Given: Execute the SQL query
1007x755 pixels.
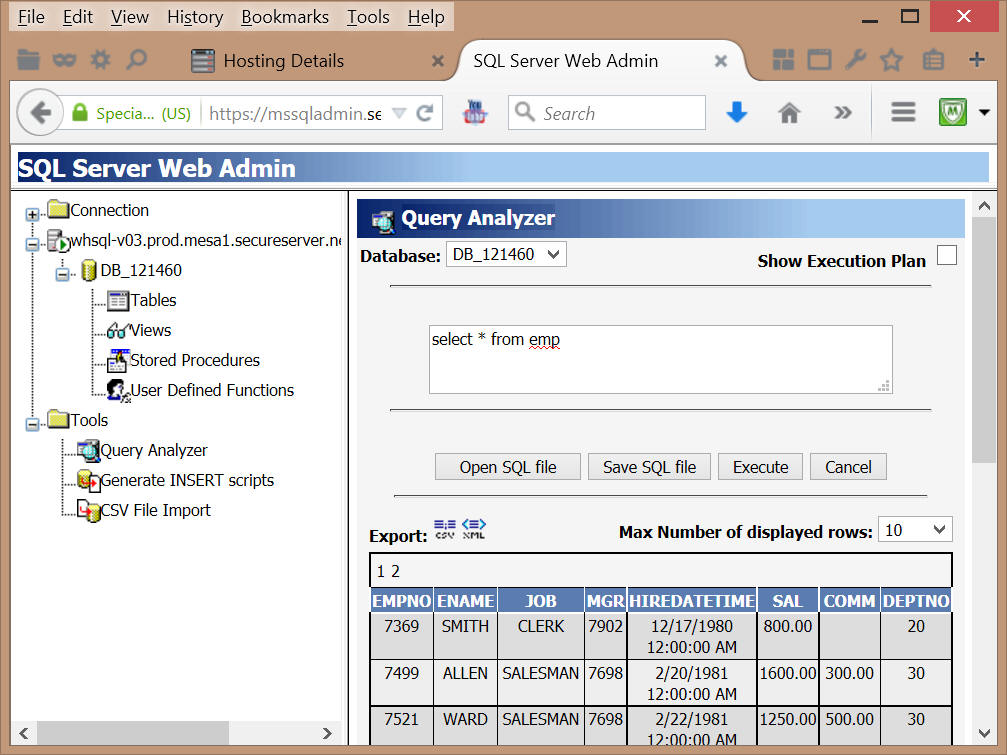Looking at the screenshot, I should 760,467.
